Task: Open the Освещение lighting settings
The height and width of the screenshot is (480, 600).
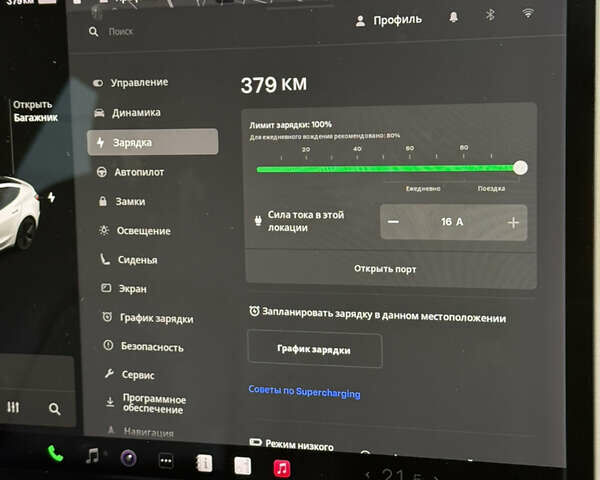Action: [x=135, y=231]
